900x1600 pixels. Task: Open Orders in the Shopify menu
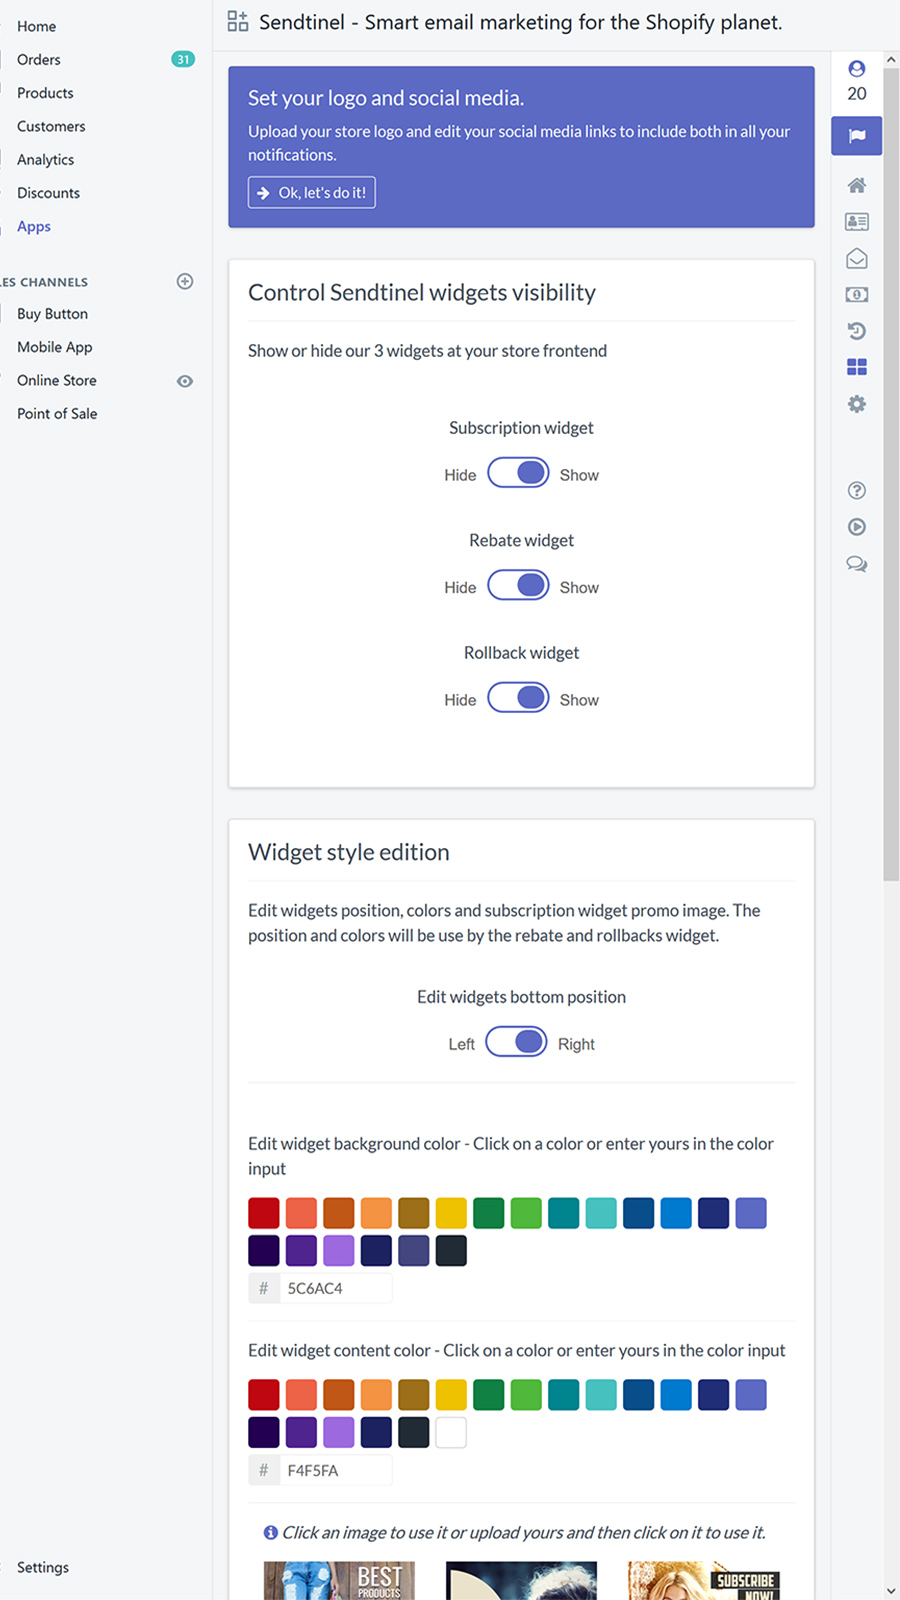point(39,60)
